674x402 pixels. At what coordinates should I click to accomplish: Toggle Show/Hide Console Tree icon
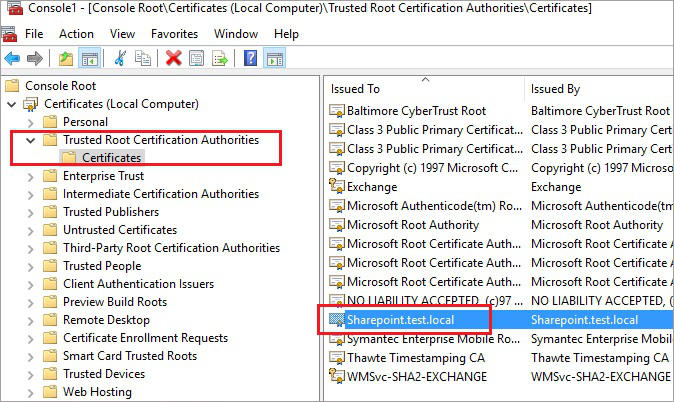tap(90, 58)
